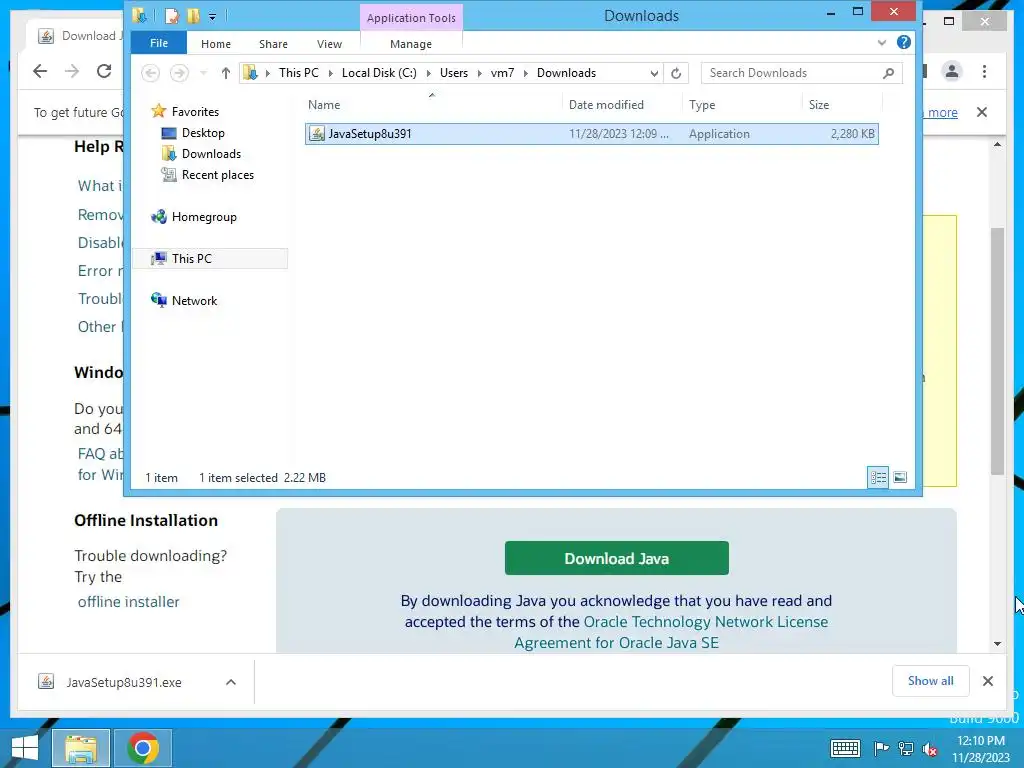This screenshot has height=768, width=1024.
Task: Open the Share ribbon tab
Action: click(273, 44)
